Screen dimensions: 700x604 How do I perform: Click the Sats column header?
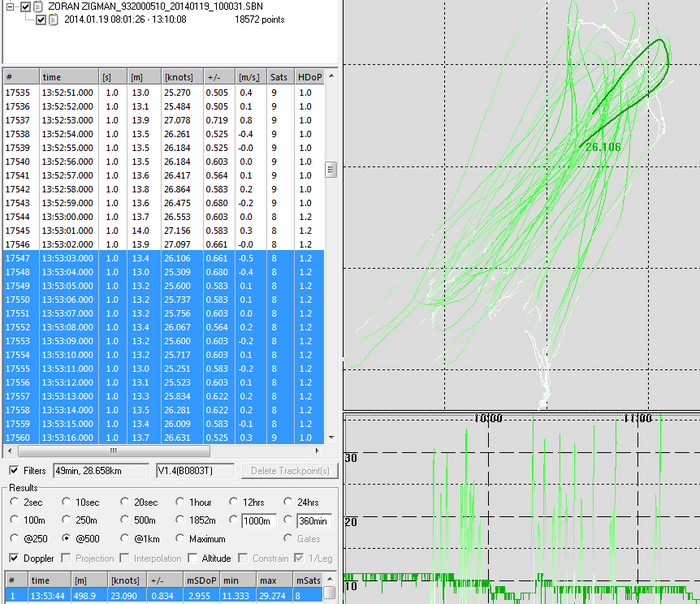coord(280,77)
